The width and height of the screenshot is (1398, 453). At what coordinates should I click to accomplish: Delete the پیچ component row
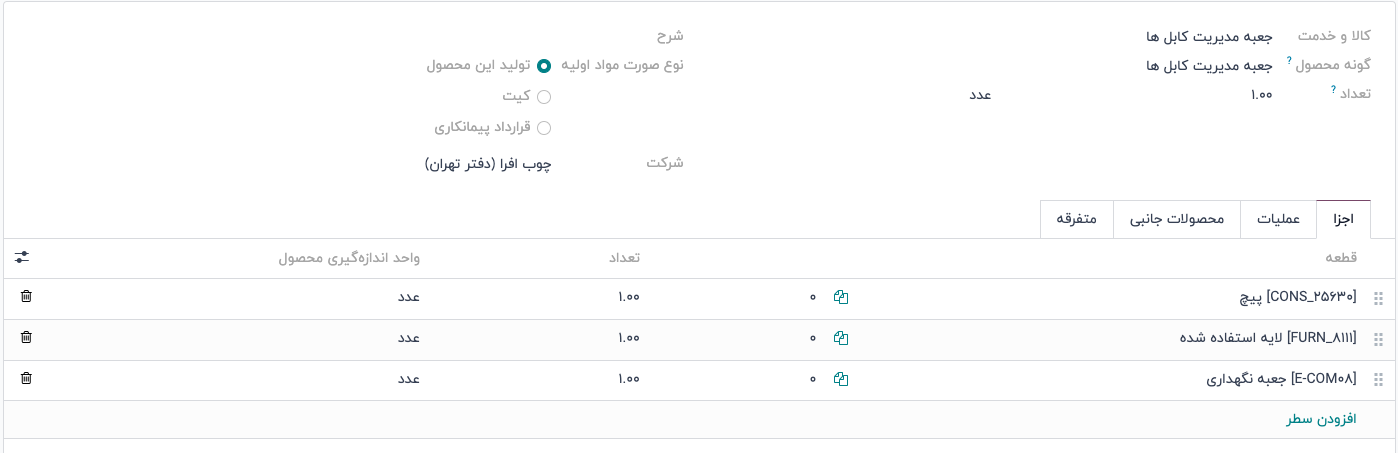tap(26, 297)
